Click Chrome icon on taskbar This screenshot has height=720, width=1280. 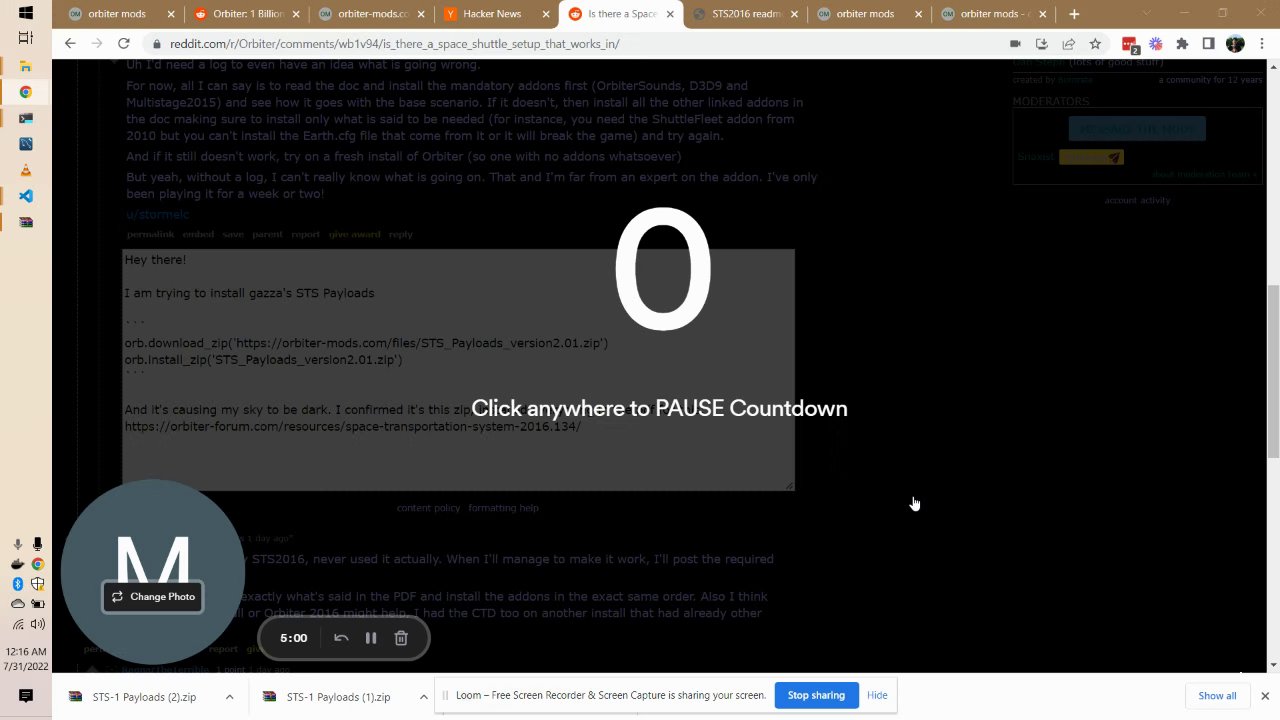(26, 92)
